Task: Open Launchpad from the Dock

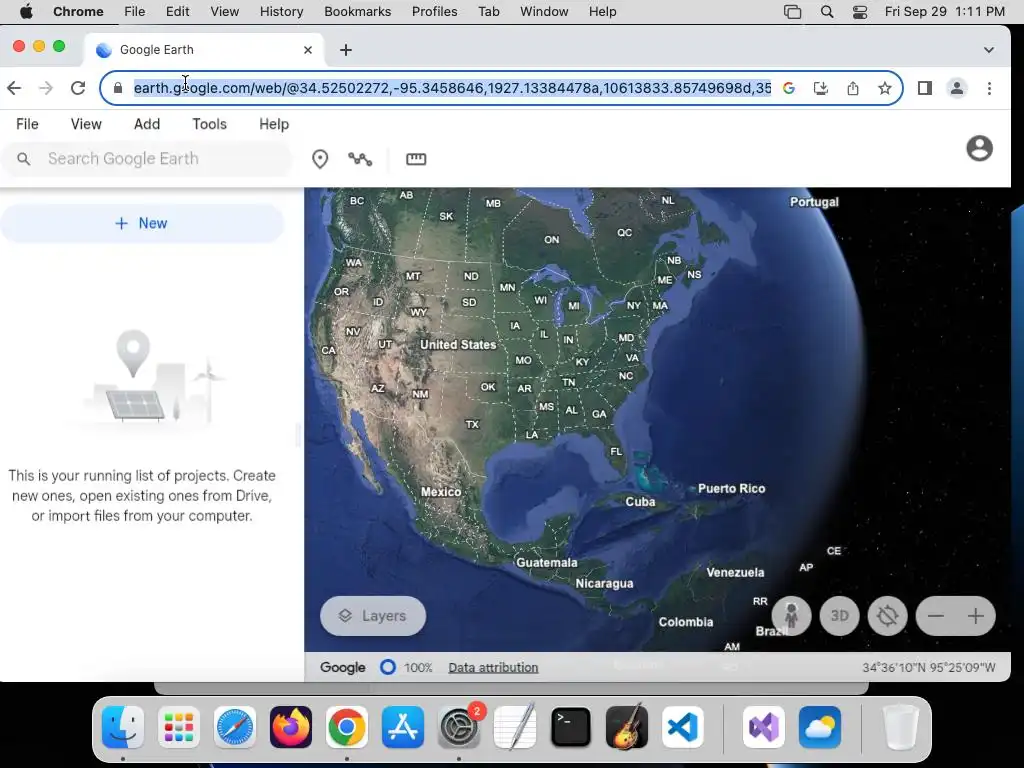Action: coord(179,727)
